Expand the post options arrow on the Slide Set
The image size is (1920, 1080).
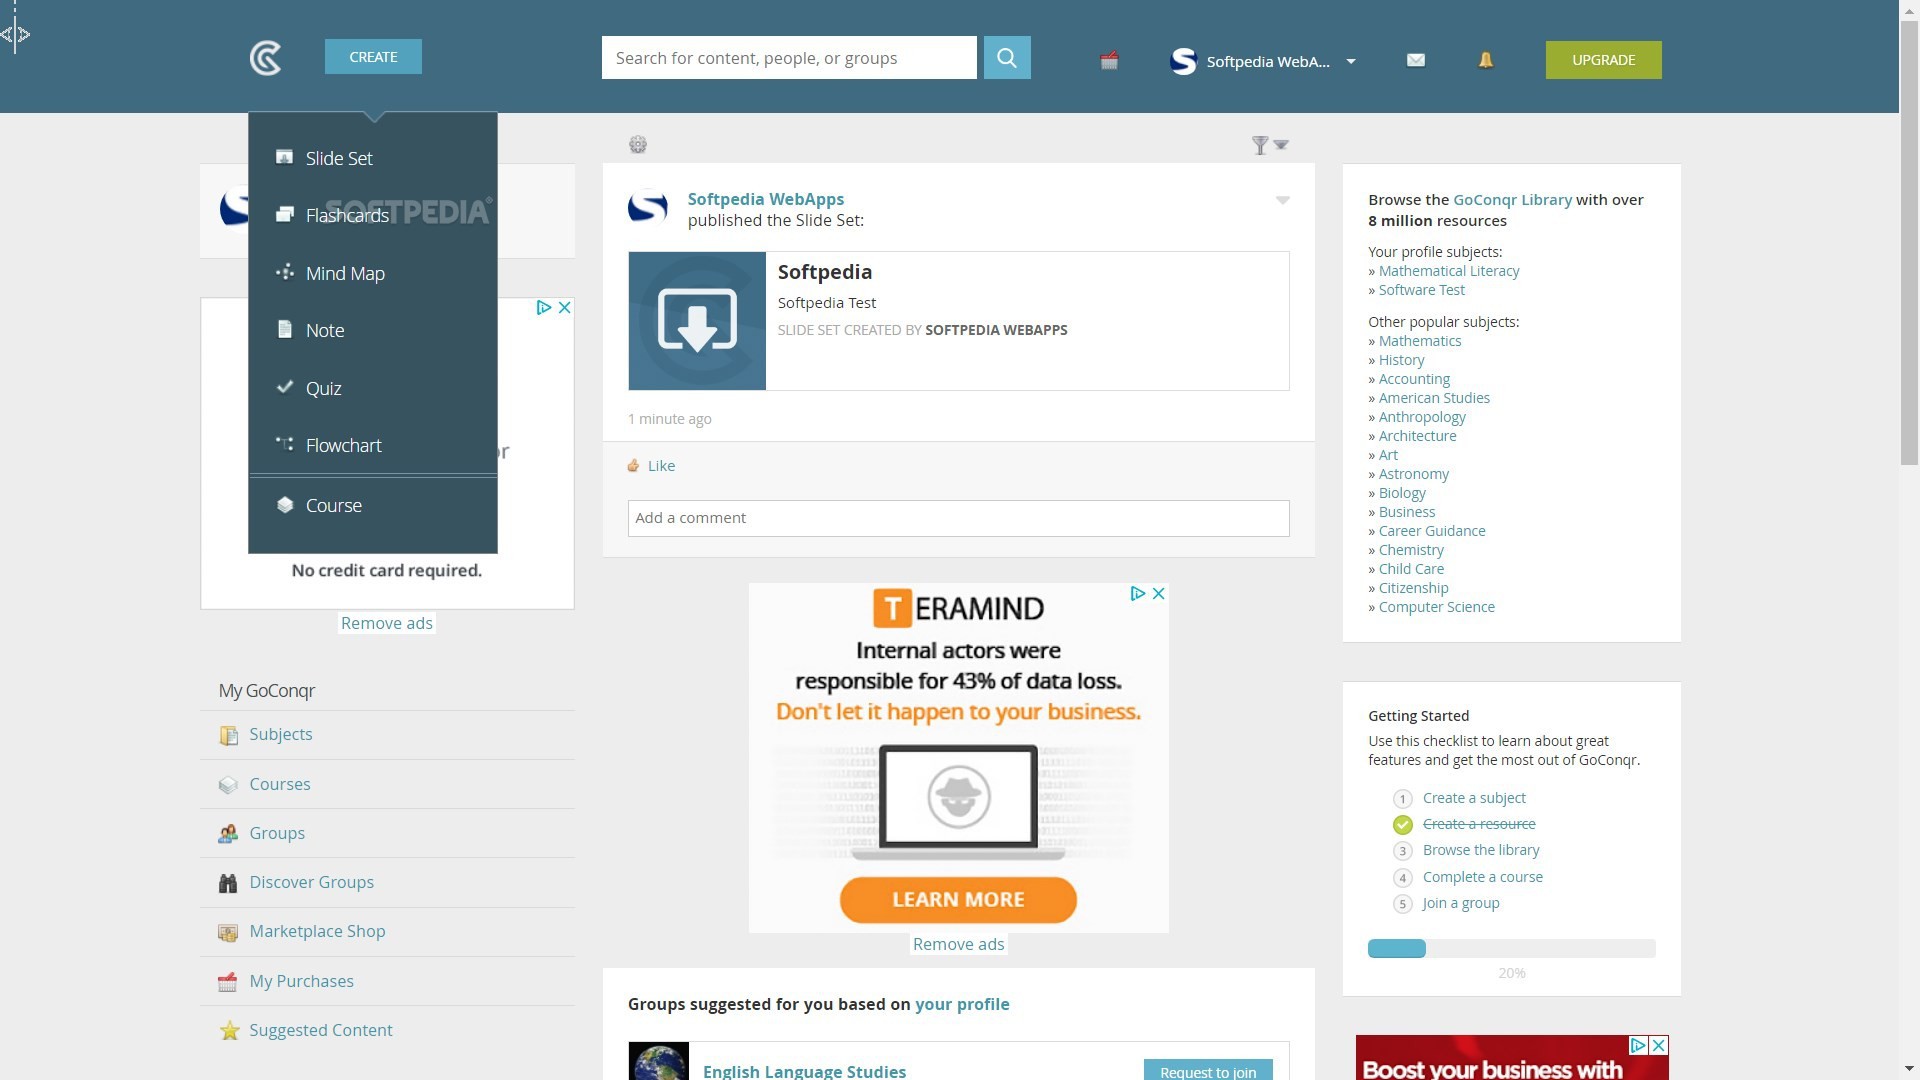coord(1283,200)
